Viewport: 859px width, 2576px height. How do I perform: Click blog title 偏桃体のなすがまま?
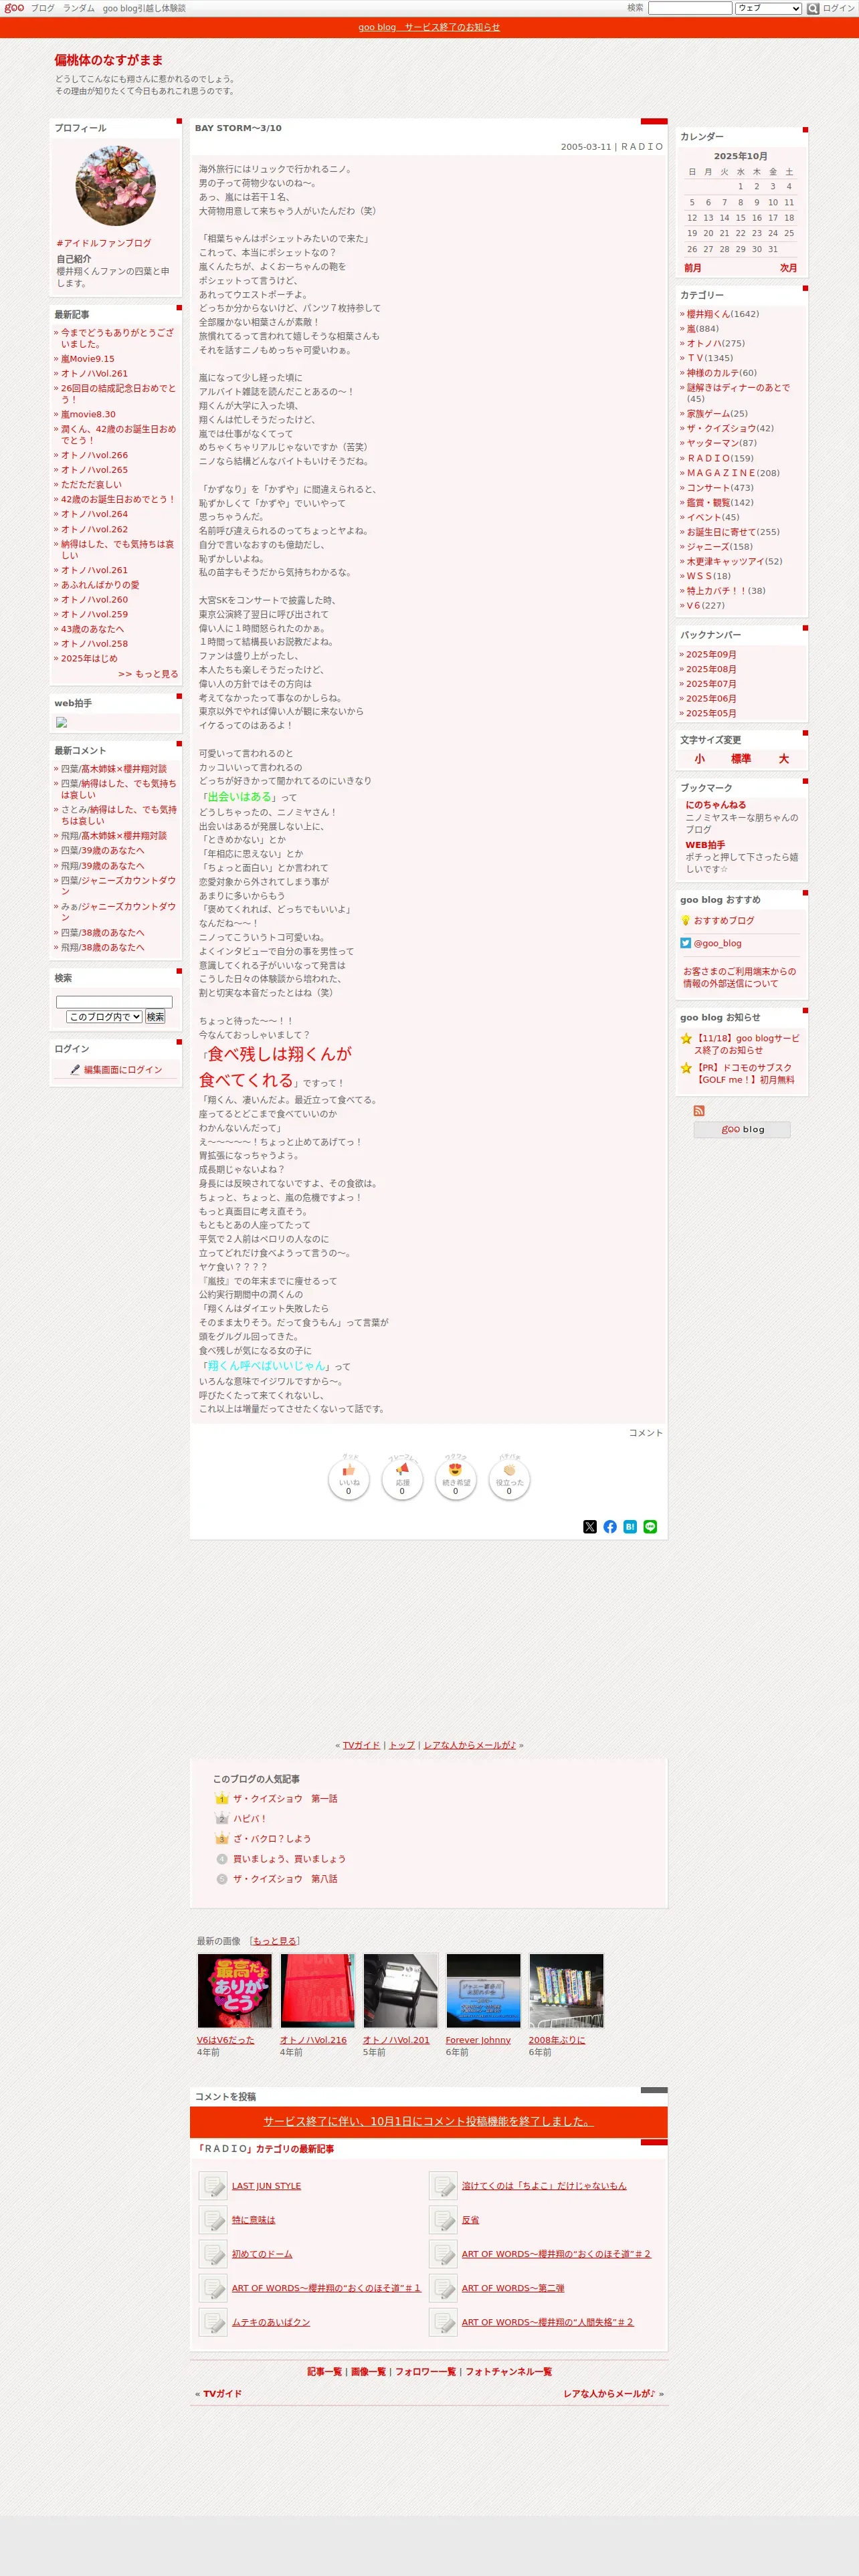(x=109, y=60)
